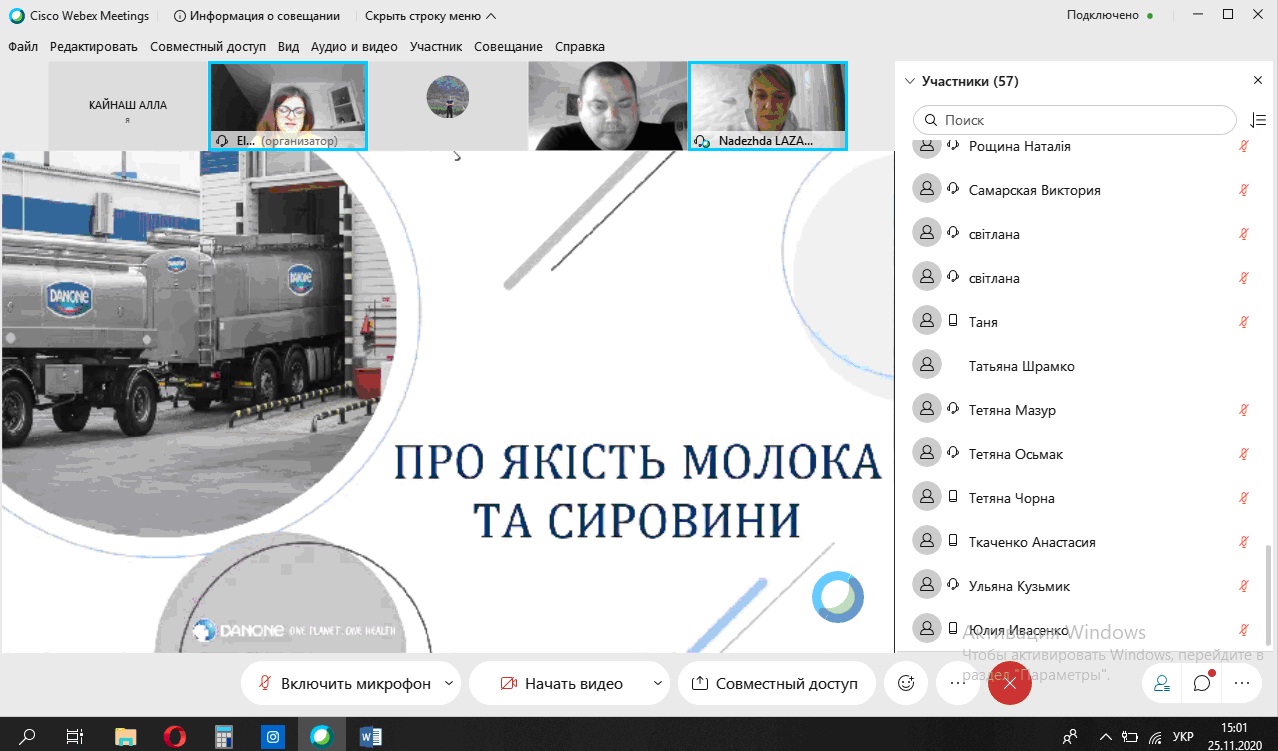Open video options arrow next to Начать видео
Image resolution: width=1278 pixels, height=751 pixels.
click(x=657, y=684)
